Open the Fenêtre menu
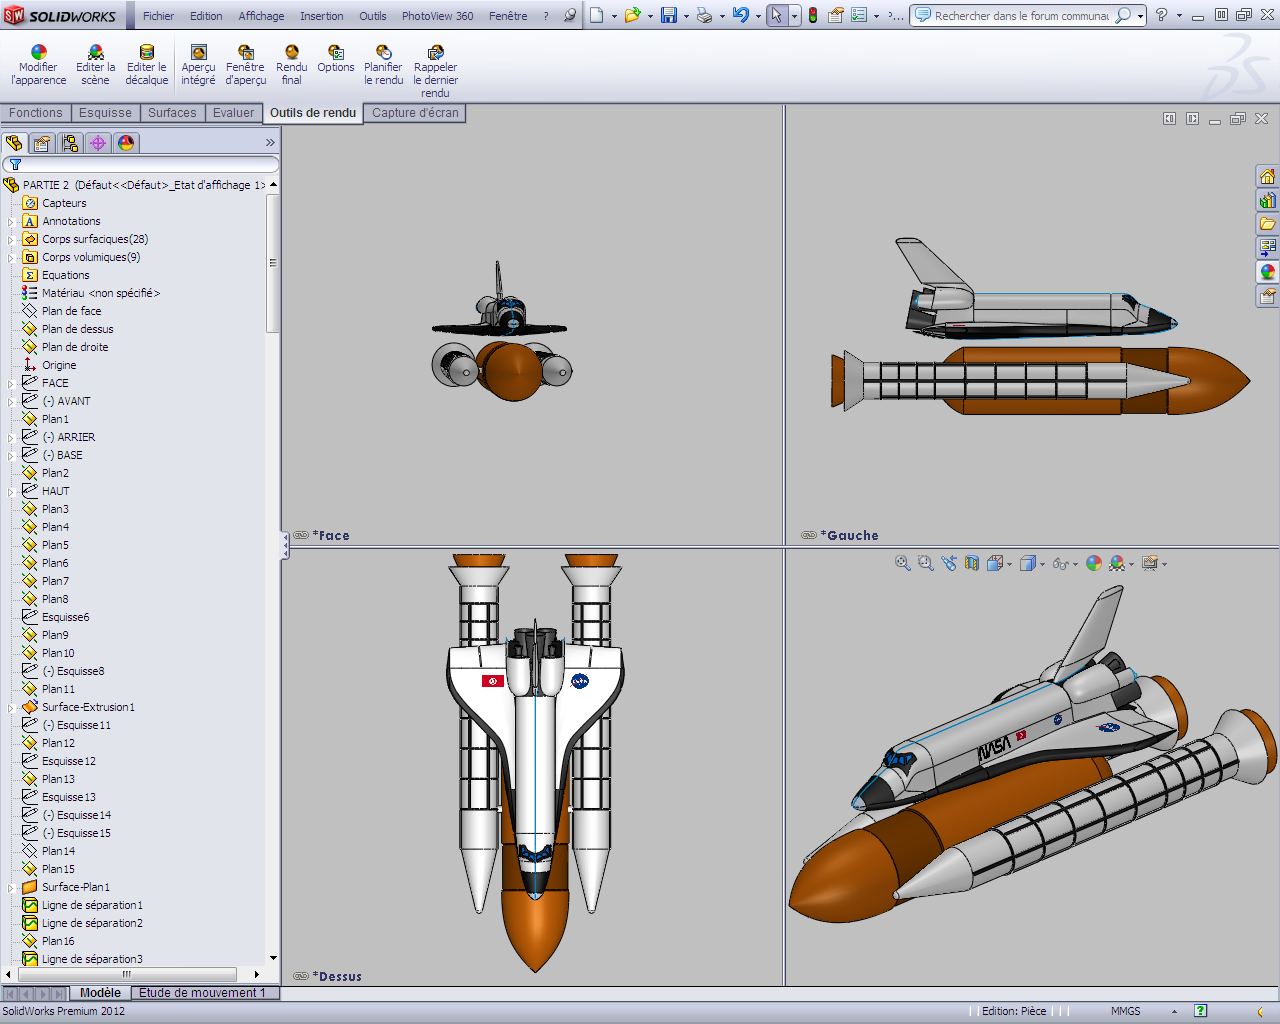The height and width of the screenshot is (1024, 1280). (508, 16)
